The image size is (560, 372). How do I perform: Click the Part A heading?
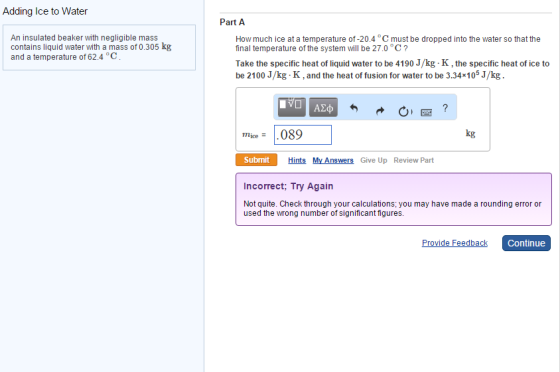pyautogui.click(x=232, y=22)
